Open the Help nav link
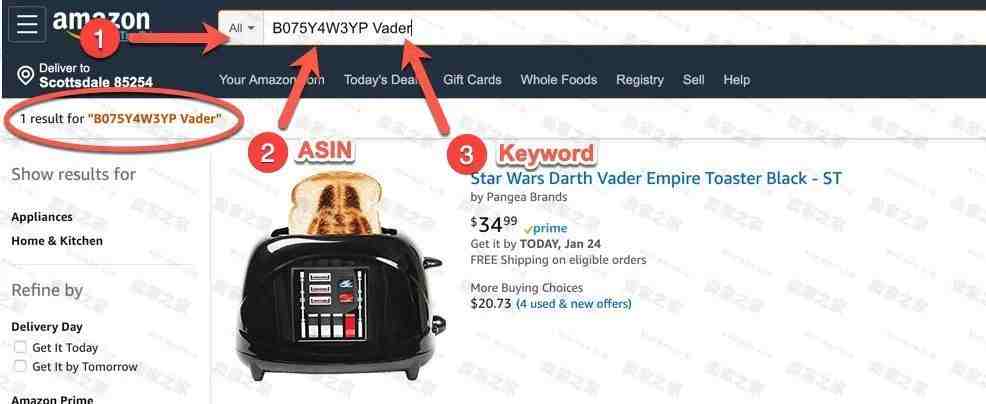This screenshot has height=404, width=986. click(x=736, y=80)
